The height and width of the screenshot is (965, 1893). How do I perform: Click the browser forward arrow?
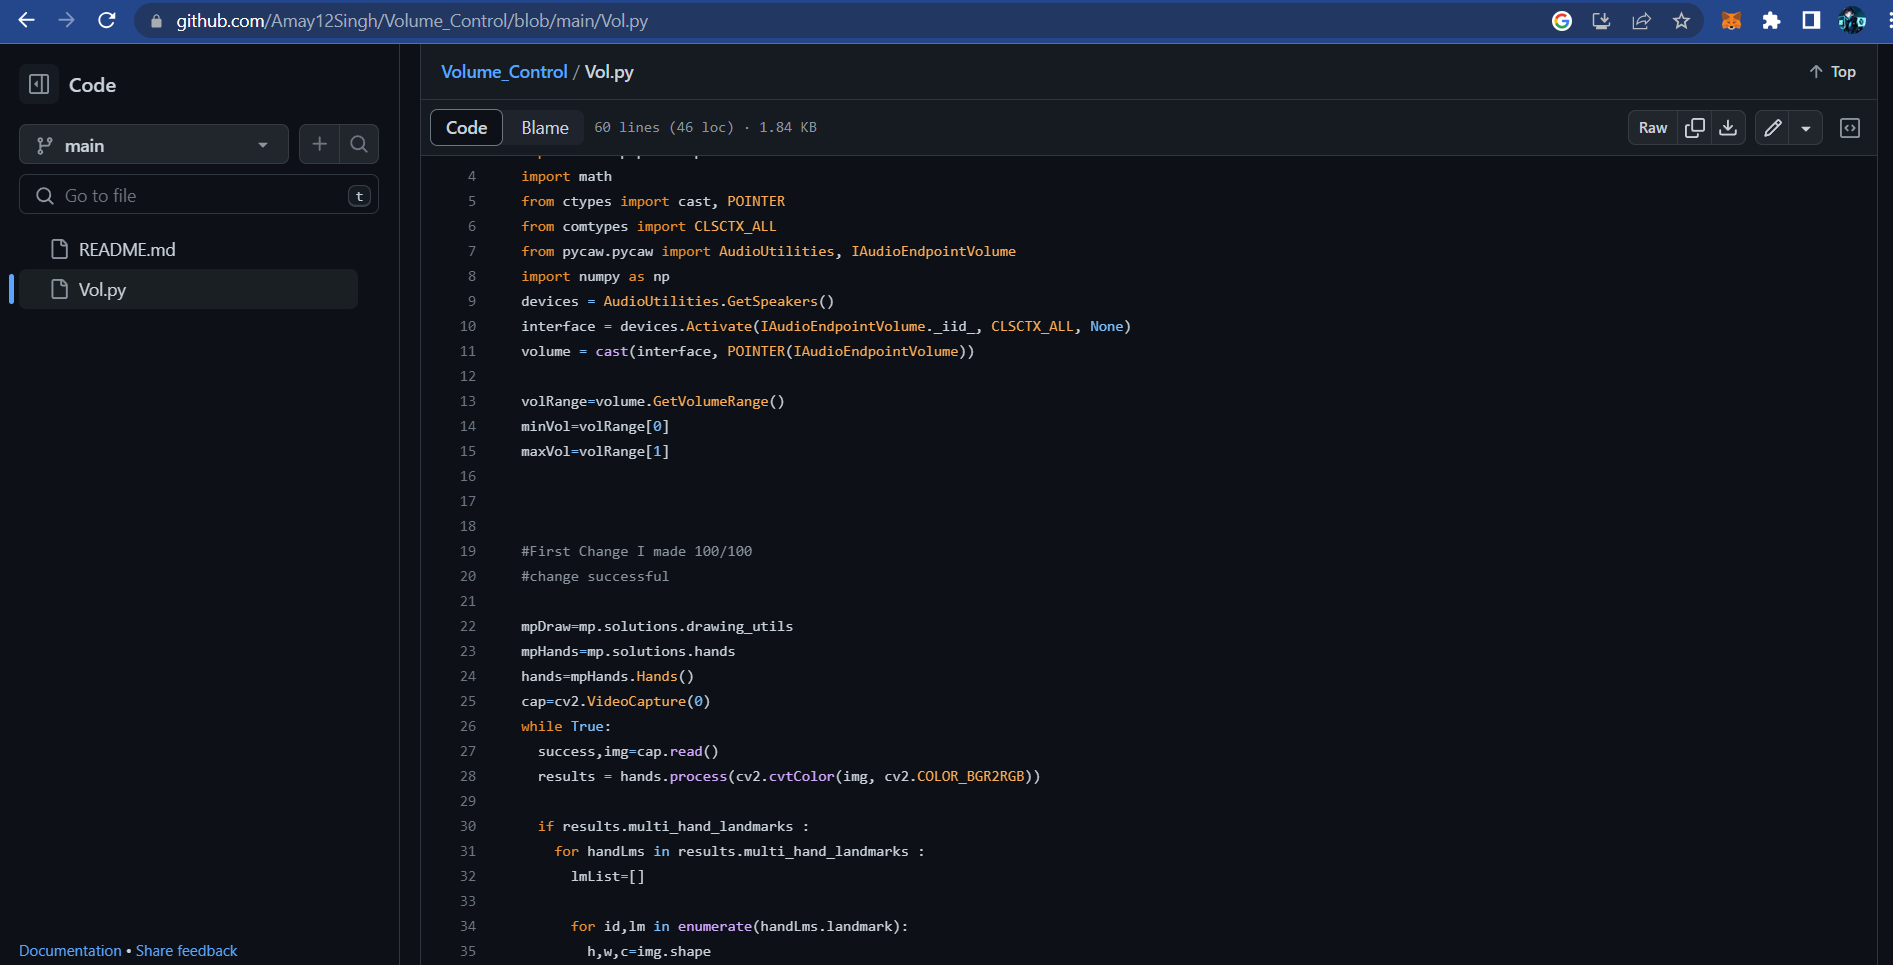pos(67,20)
